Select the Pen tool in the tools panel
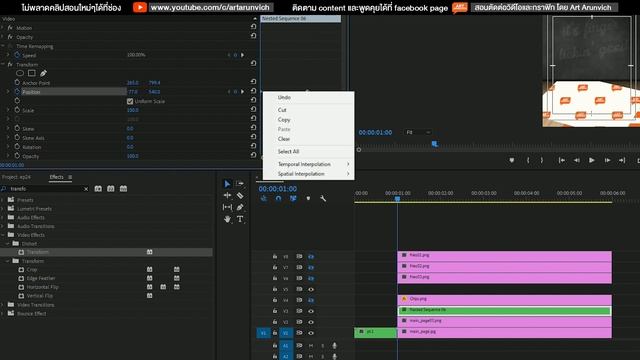The width and height of the screenshot is (640, 360). 240,207
